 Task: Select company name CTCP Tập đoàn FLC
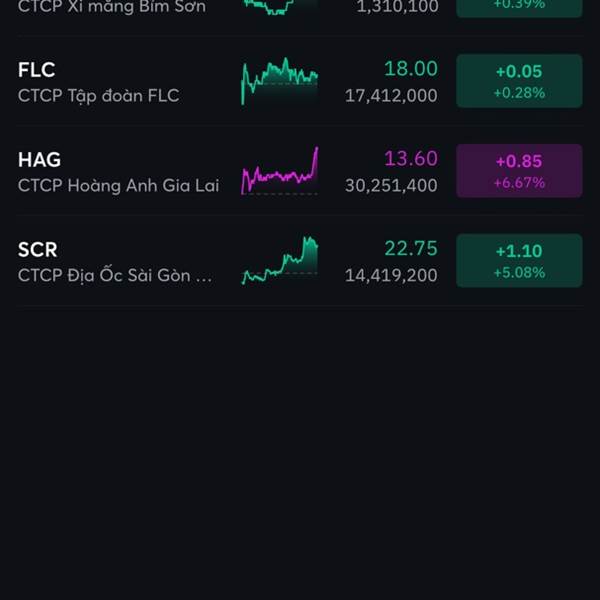98,96
